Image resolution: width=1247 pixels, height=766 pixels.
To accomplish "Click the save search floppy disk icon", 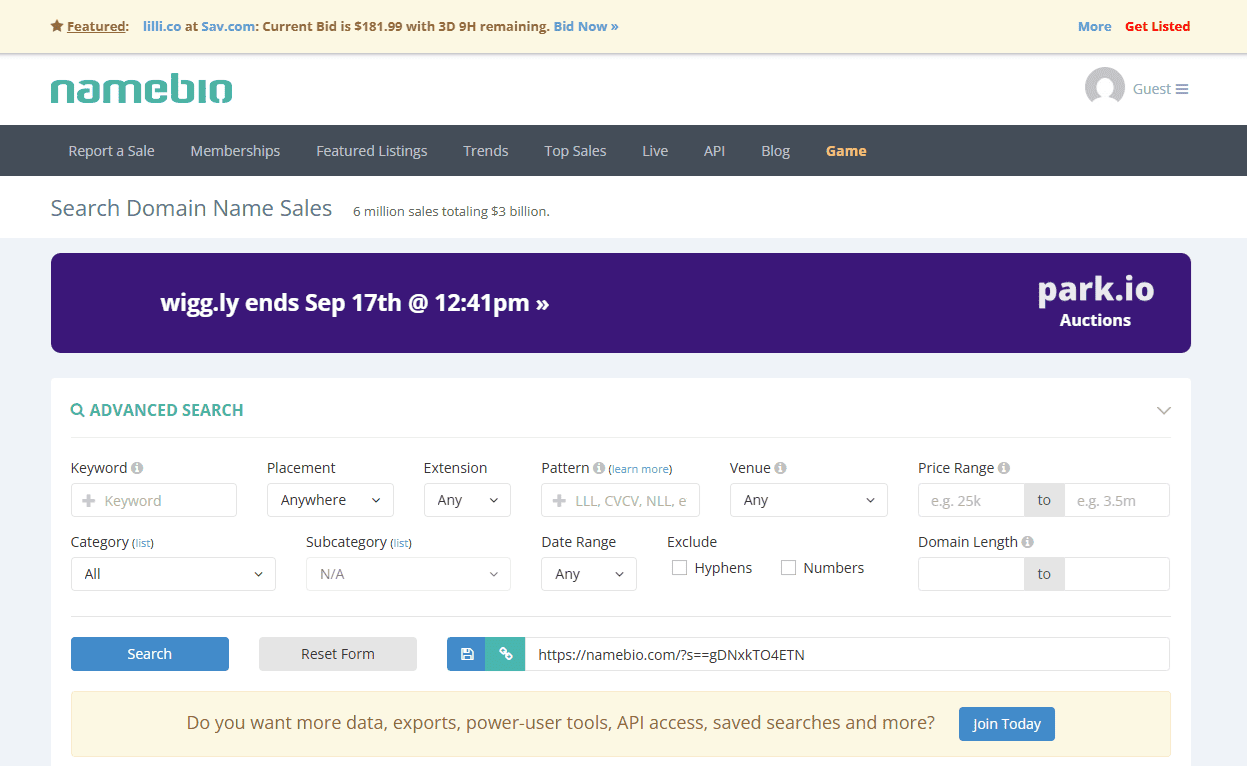I will coord(466,654).
